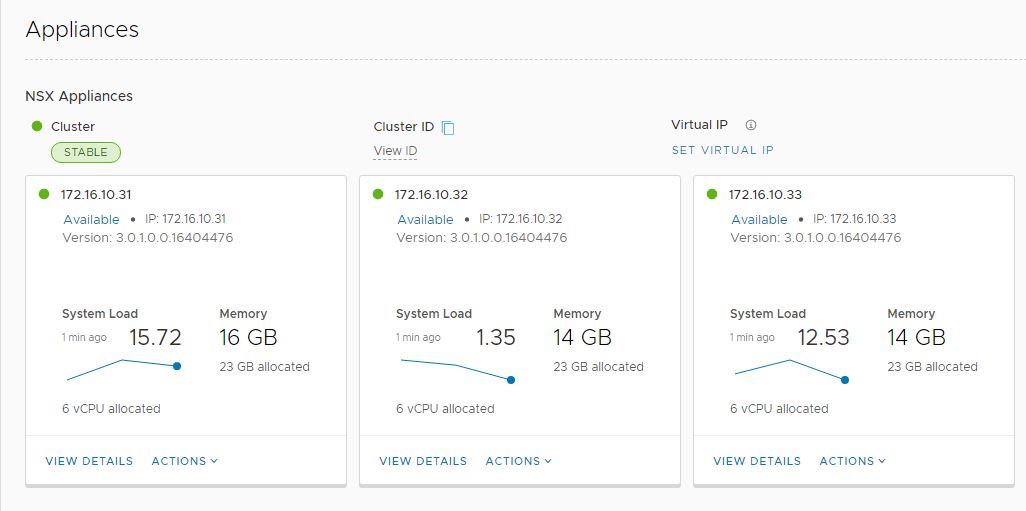Click the System Load graph for 172.16.10.31
Viewport: 1026px width, 511px height.
coord(122,369)
